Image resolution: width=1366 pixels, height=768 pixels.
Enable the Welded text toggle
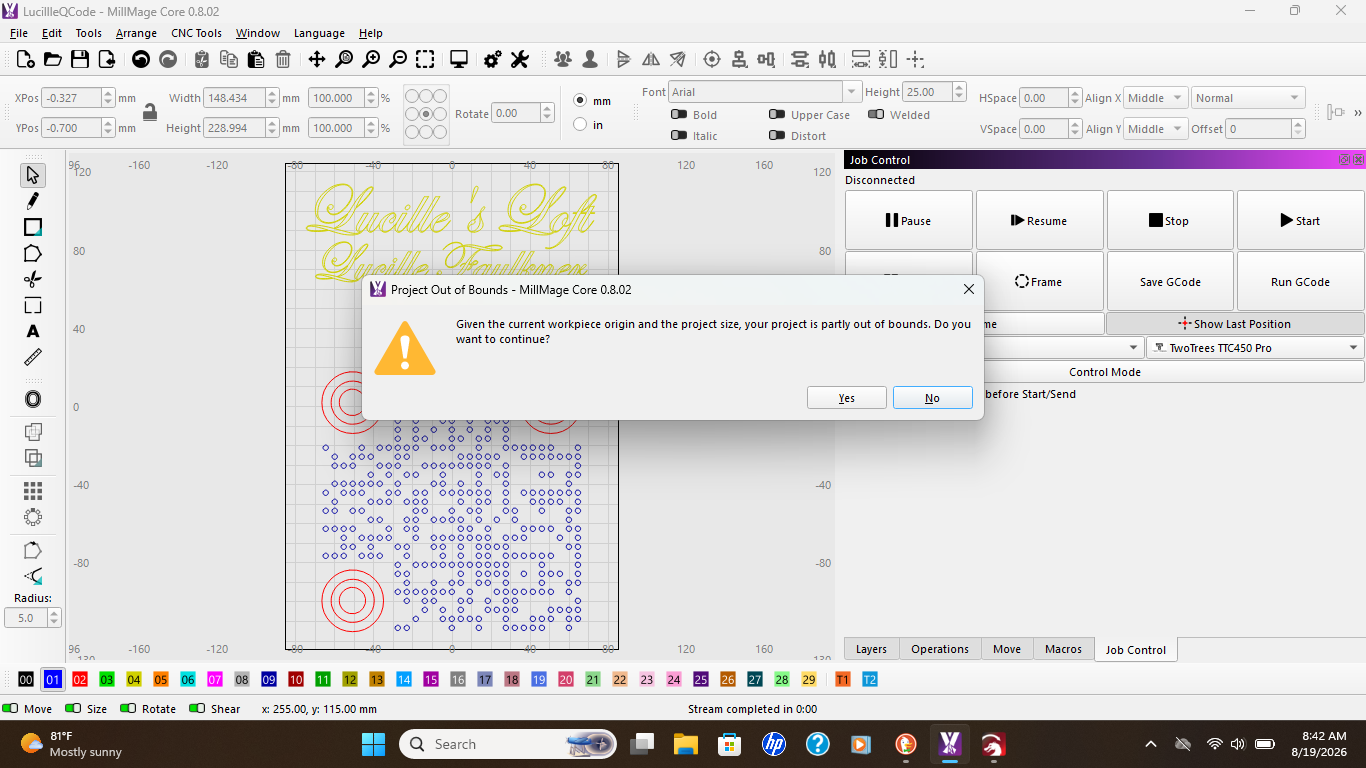(x=876, y=115)
